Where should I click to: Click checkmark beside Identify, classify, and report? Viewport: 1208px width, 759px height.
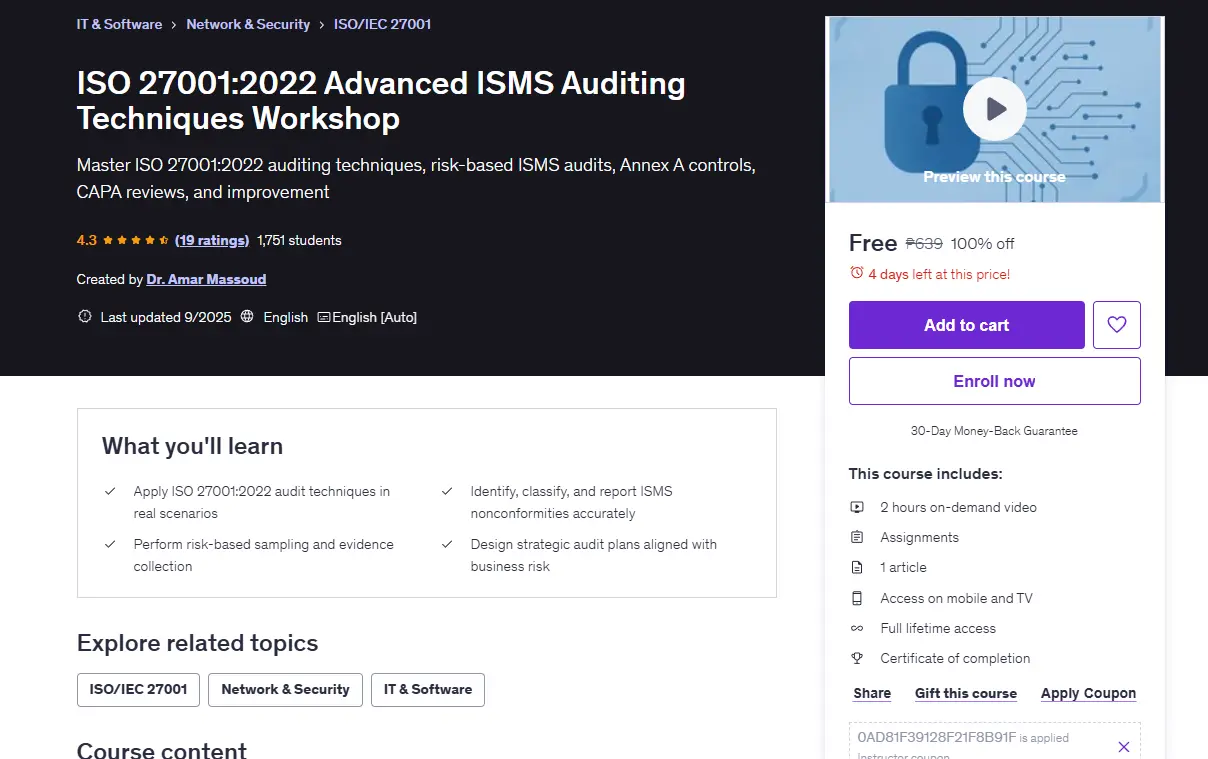(447, 491)
